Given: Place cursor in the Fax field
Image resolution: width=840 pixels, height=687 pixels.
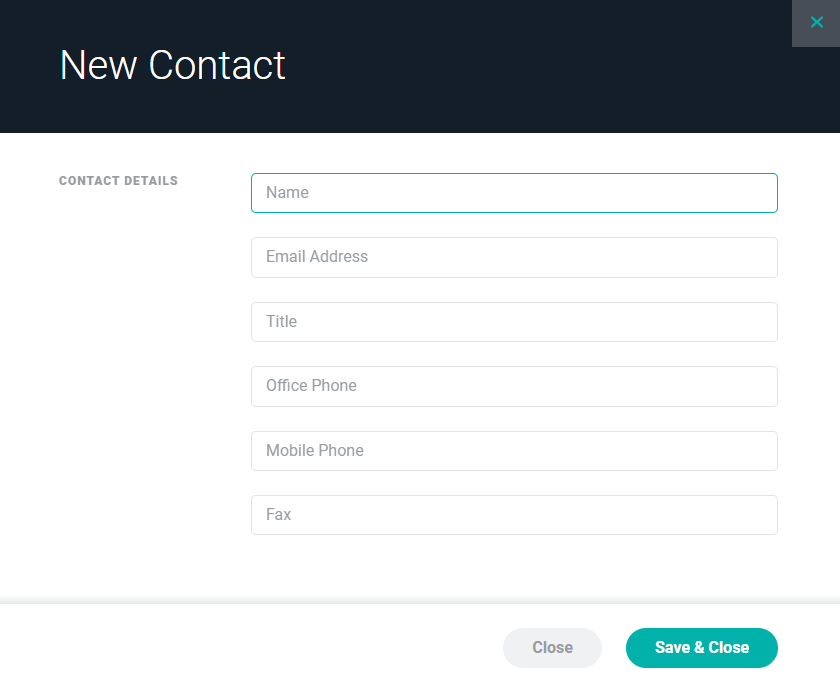Looking at the screenshot, I should coord(514,515).
